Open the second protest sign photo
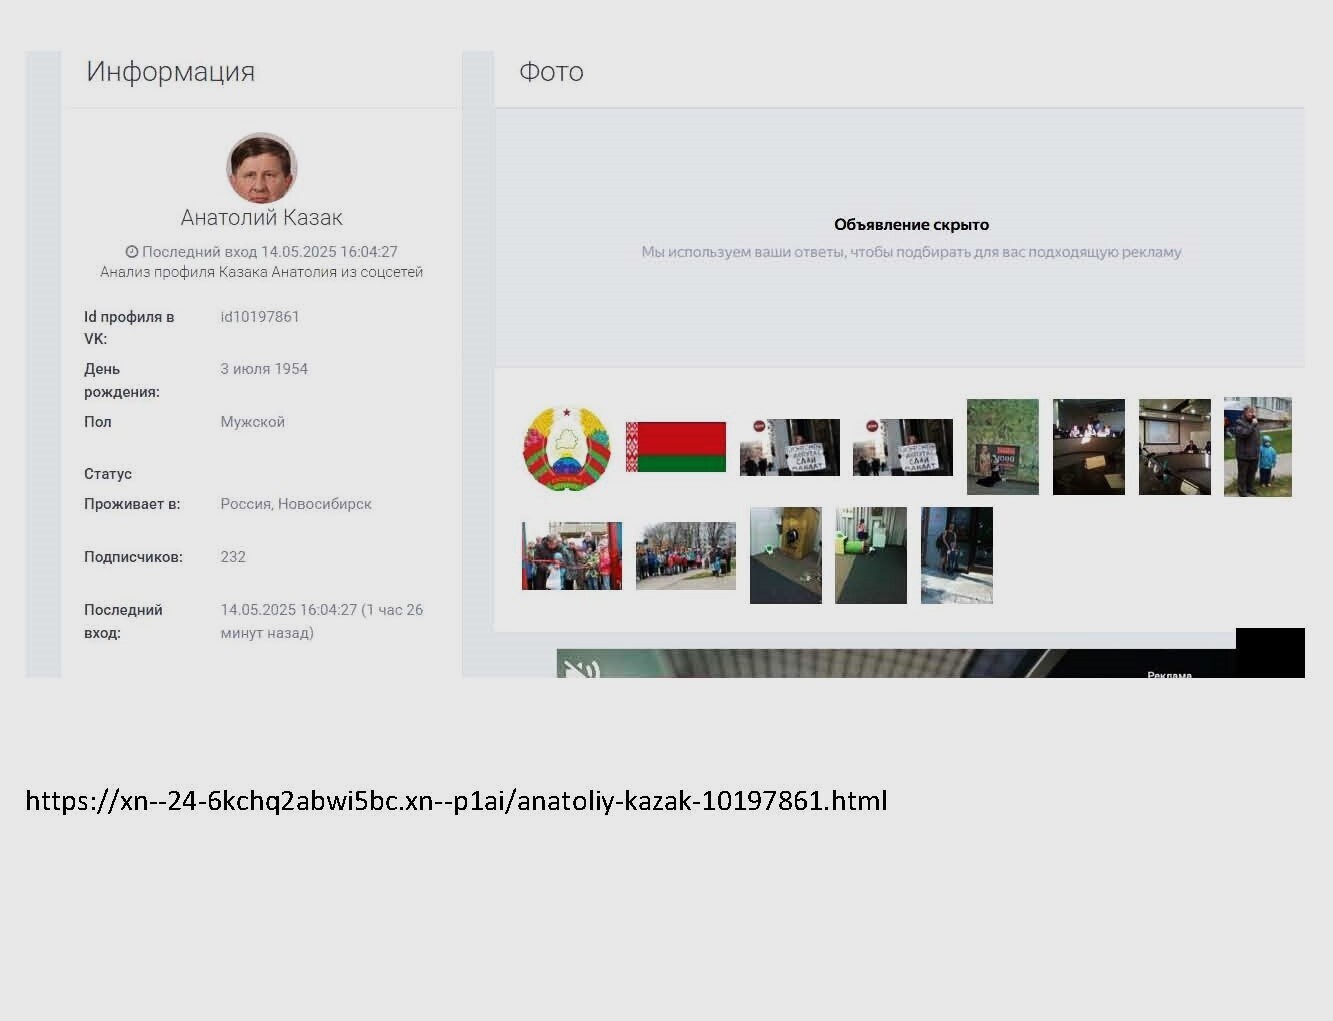 tap(903, 447)
